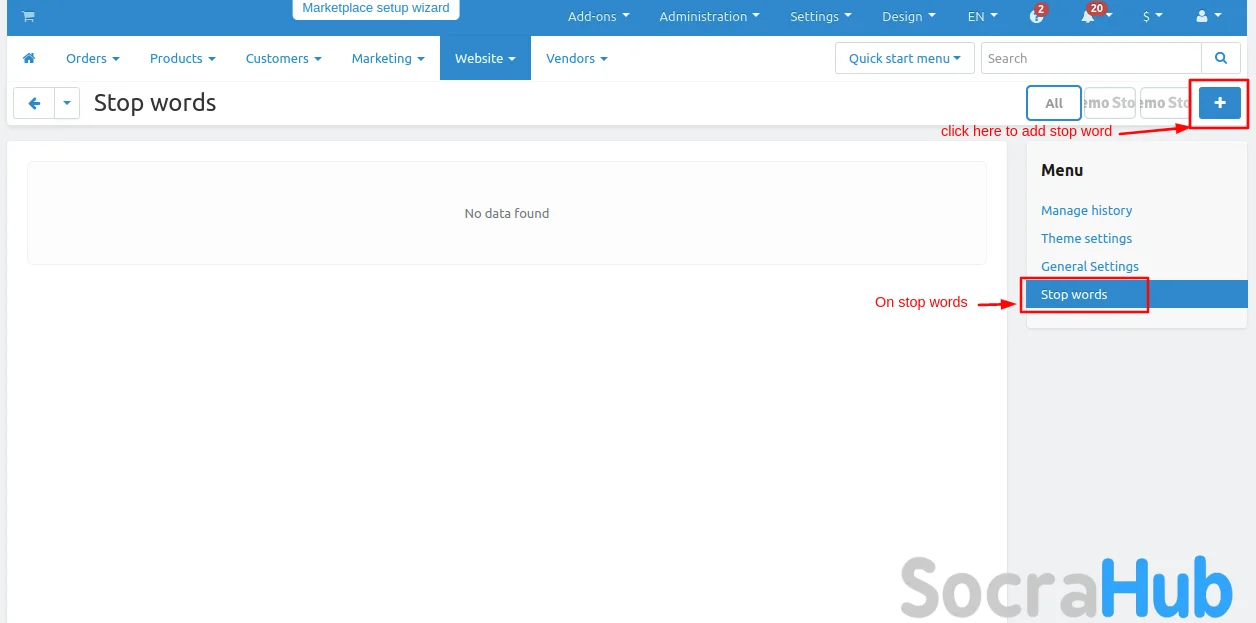Open the user account icon menu
This screenshot has height=623, width=1256.
pos(1208,17)
